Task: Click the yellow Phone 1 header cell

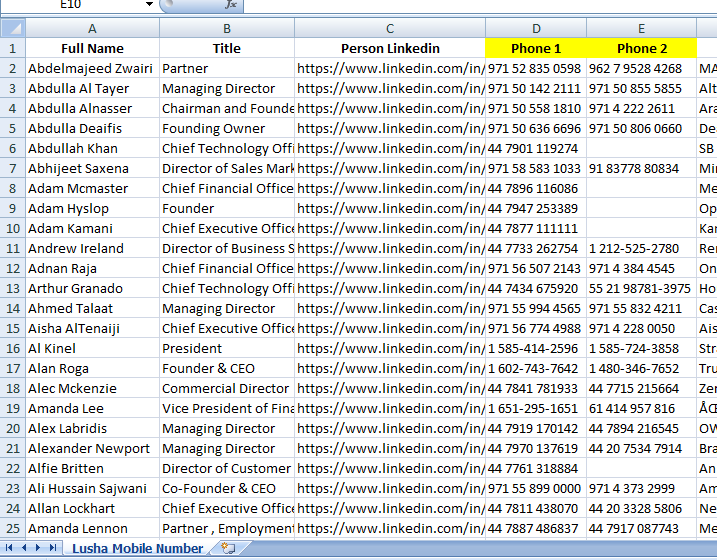Action: point(536,48)
